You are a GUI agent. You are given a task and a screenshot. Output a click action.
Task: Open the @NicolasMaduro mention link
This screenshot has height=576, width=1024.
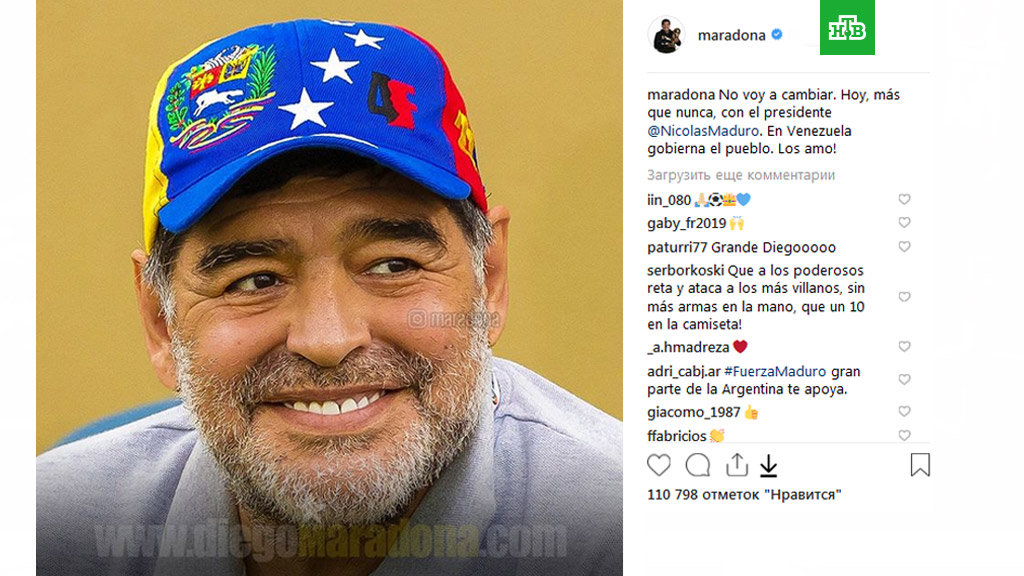[x=703, y=131]
